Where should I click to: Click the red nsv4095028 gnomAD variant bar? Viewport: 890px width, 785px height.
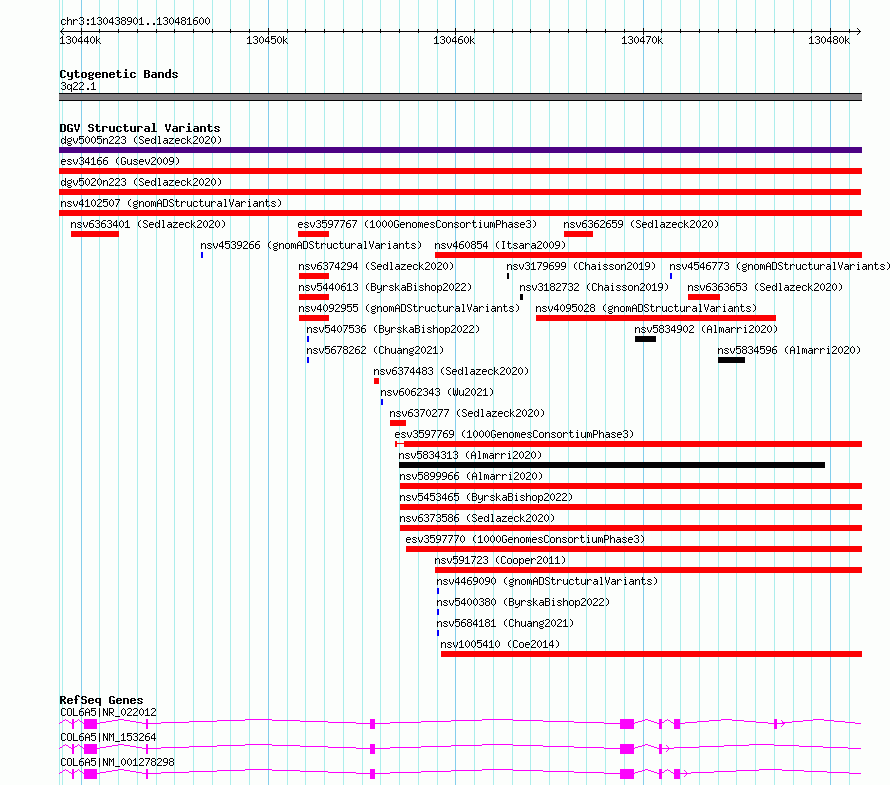(x=656, y=318)
